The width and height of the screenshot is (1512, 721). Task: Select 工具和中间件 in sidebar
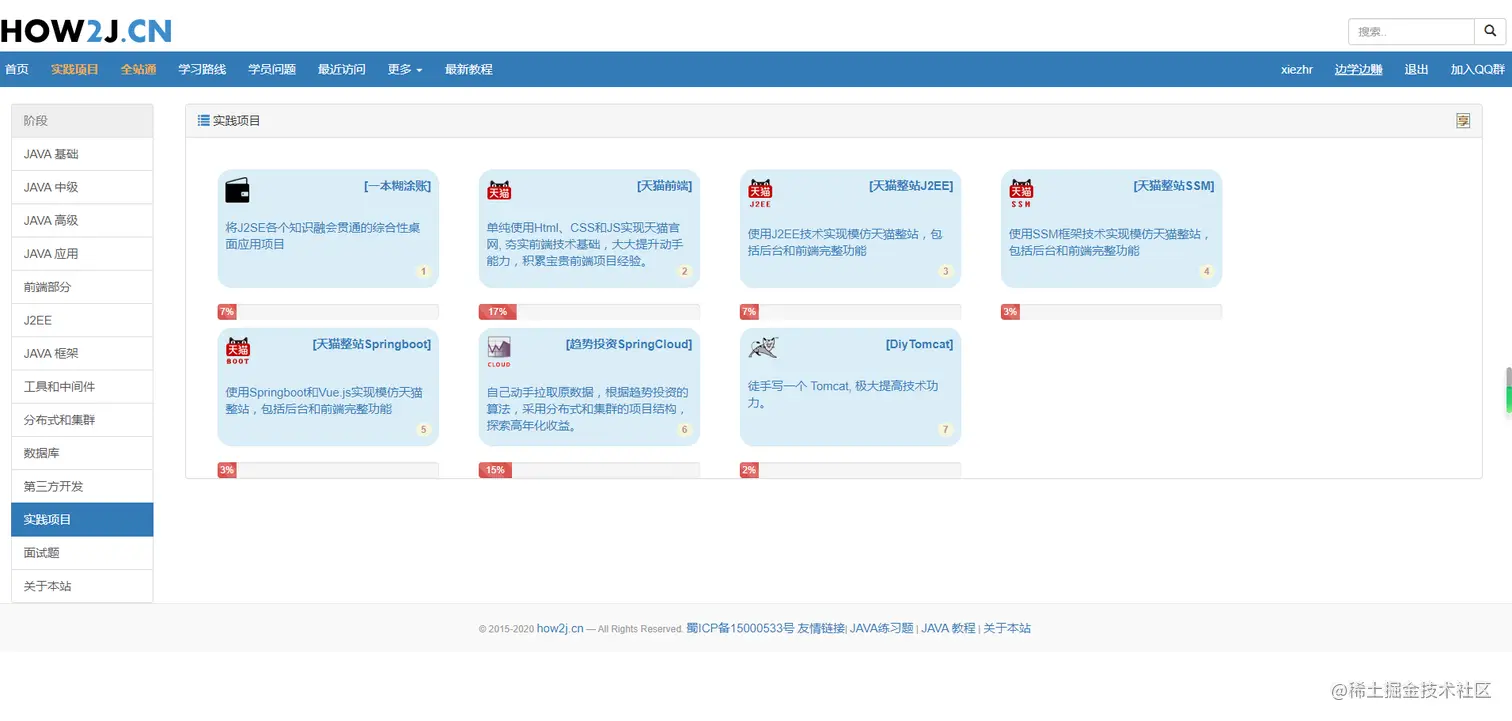82,386
